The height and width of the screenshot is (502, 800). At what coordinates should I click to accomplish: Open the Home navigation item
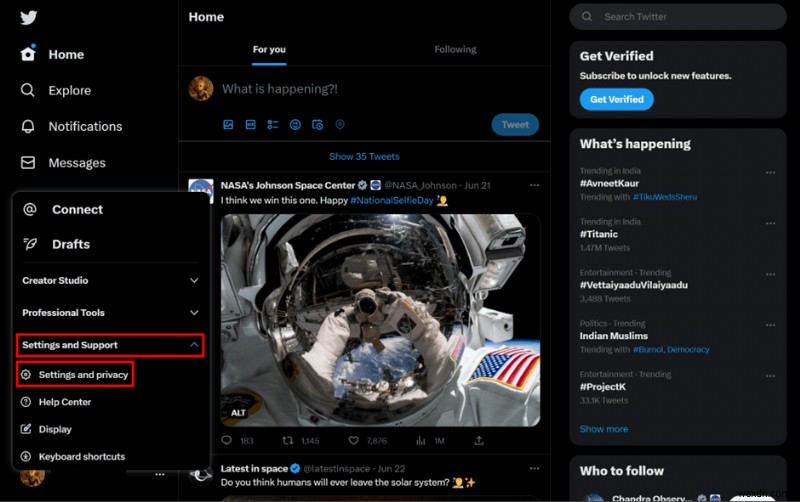coord(52,54)
